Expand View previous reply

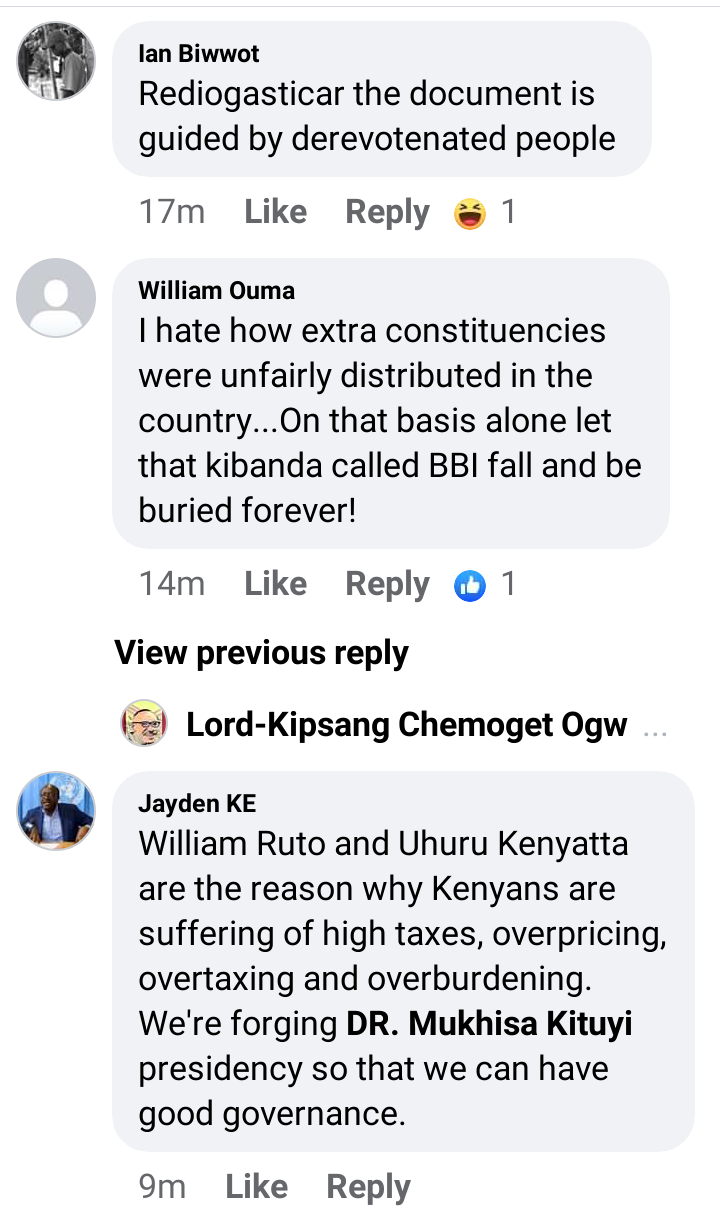click(x=261, y=653)
